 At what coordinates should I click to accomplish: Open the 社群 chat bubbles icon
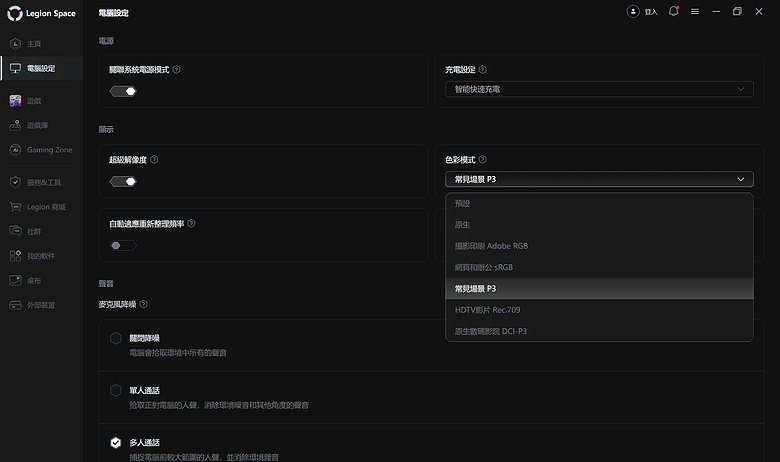point(15,231)
